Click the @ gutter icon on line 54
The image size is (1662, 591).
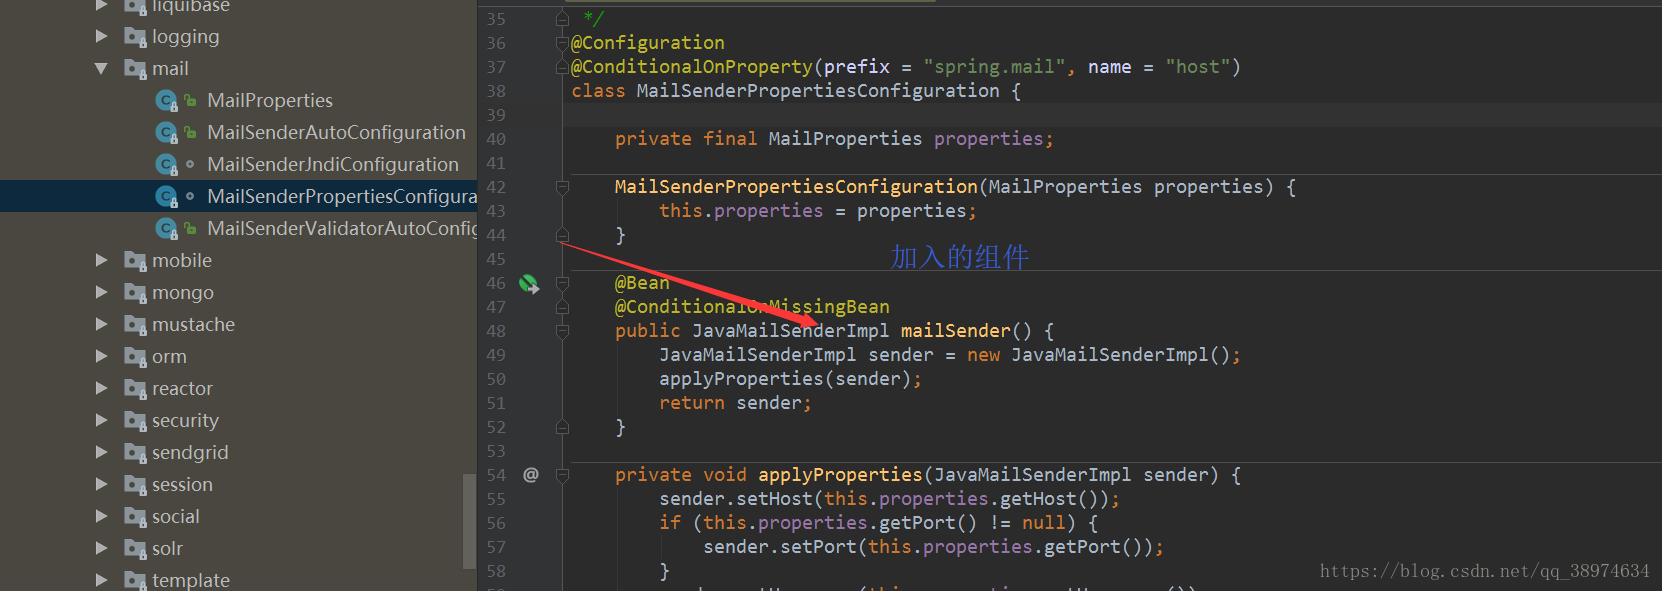click(x=531, y=475)
